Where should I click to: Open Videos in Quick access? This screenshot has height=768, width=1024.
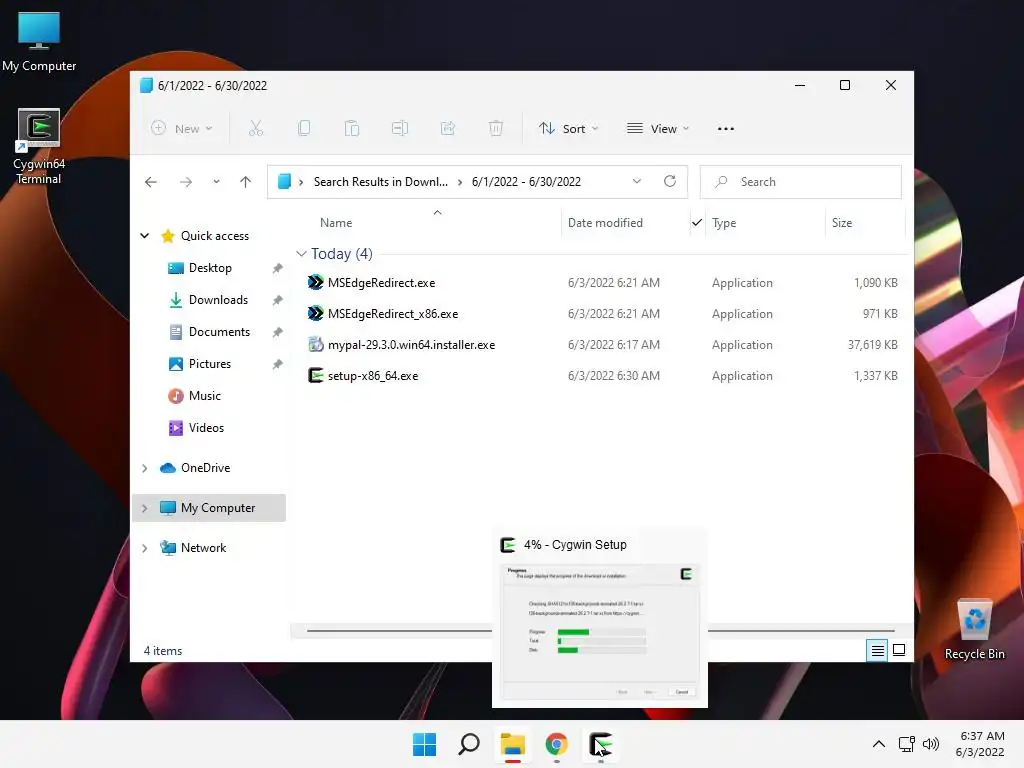(206, 428)
